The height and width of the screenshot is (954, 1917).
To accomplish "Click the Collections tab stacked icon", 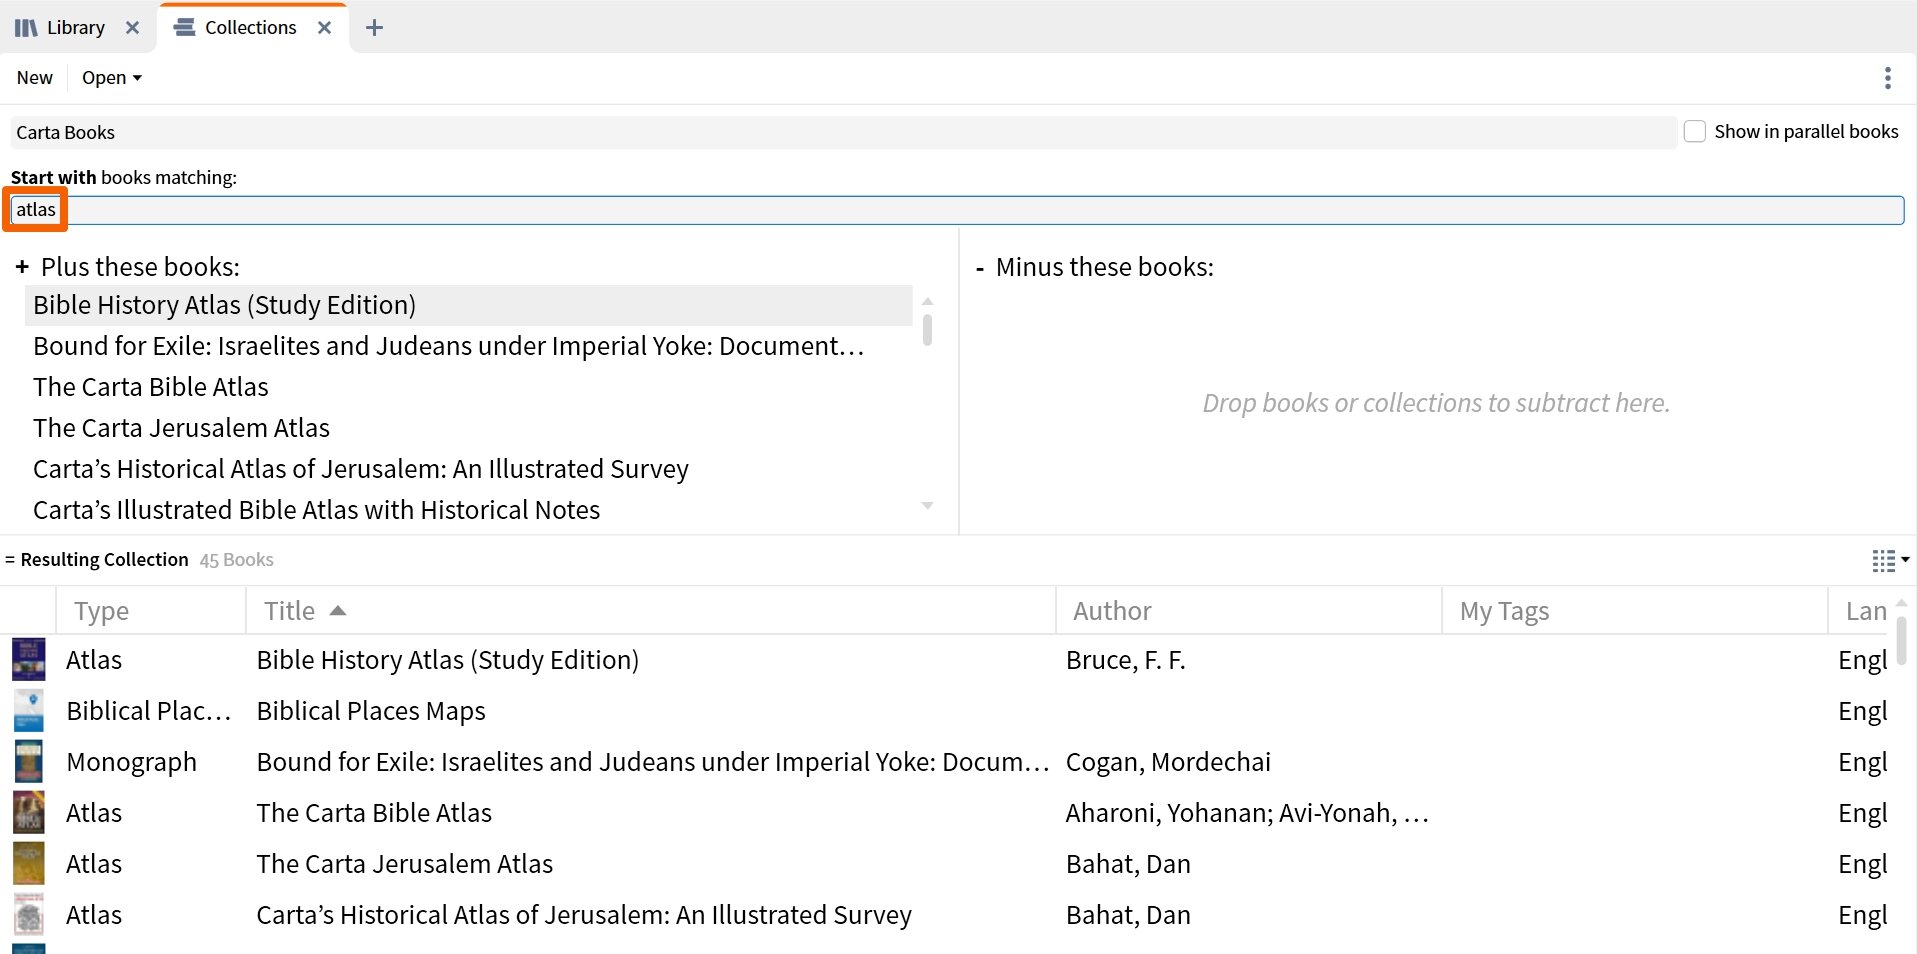I will click(184, 28).
